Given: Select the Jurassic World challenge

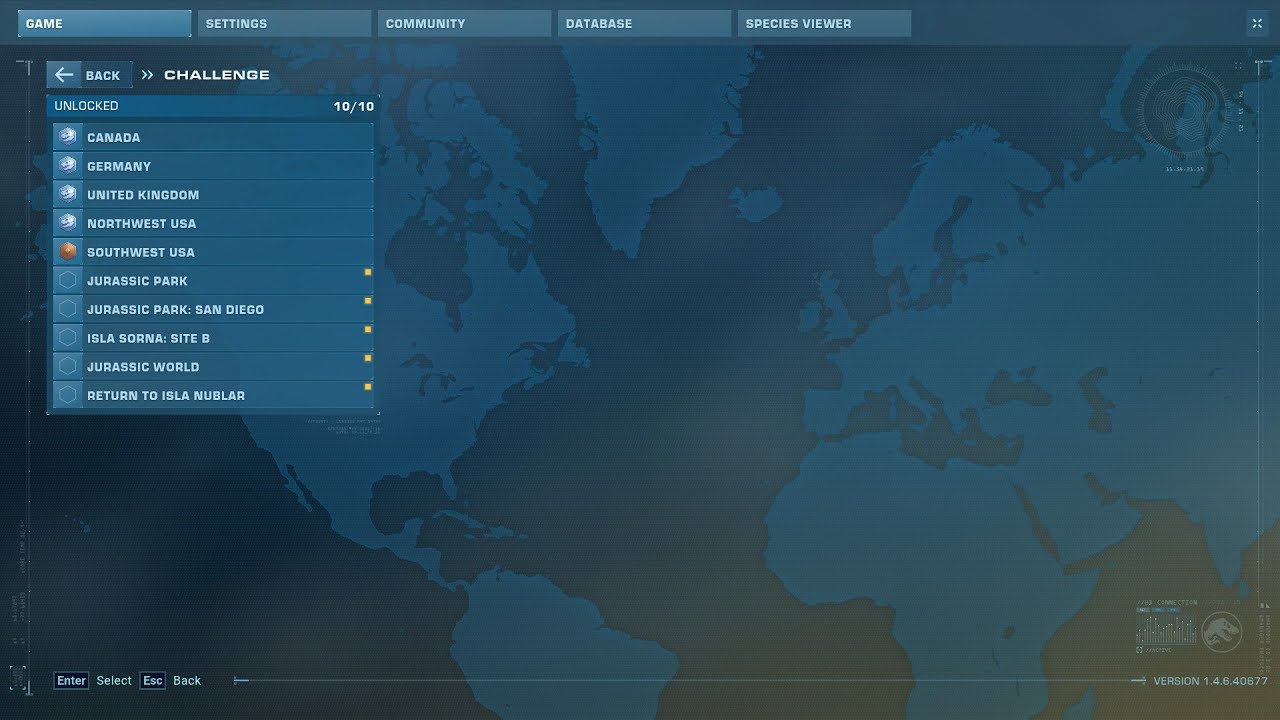Looking at the screenshot, I should point(213,367).
